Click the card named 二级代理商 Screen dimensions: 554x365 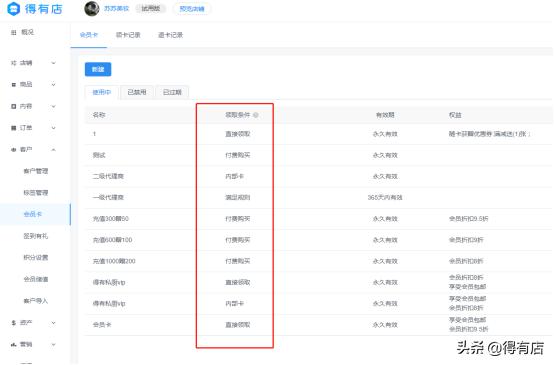click(x=108, y=176)
